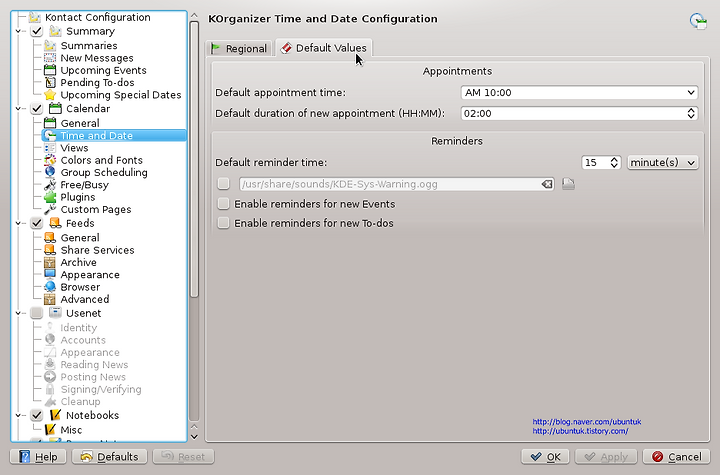Uncheck the Calendar component checkbox

click(x=37, y=109)
